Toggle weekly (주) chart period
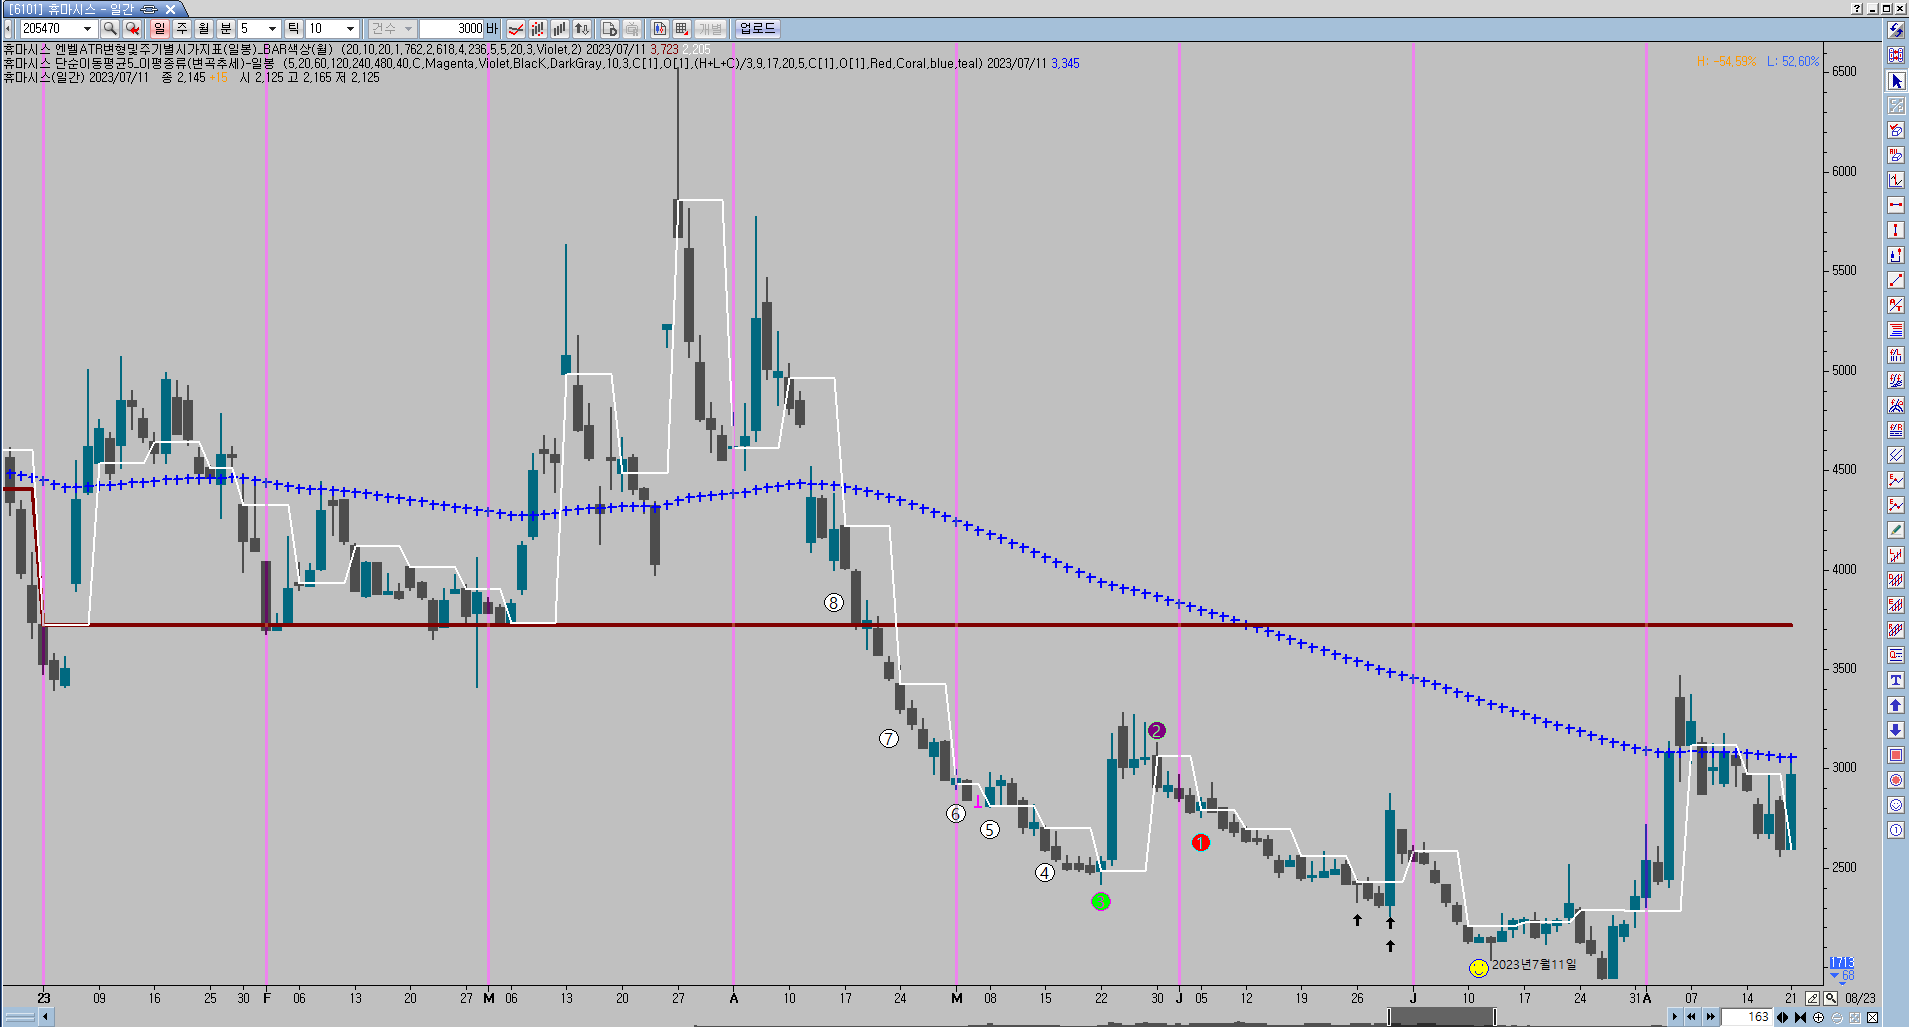The height and width of the screenshot is (1027, 1910). (x=182, y=29)
